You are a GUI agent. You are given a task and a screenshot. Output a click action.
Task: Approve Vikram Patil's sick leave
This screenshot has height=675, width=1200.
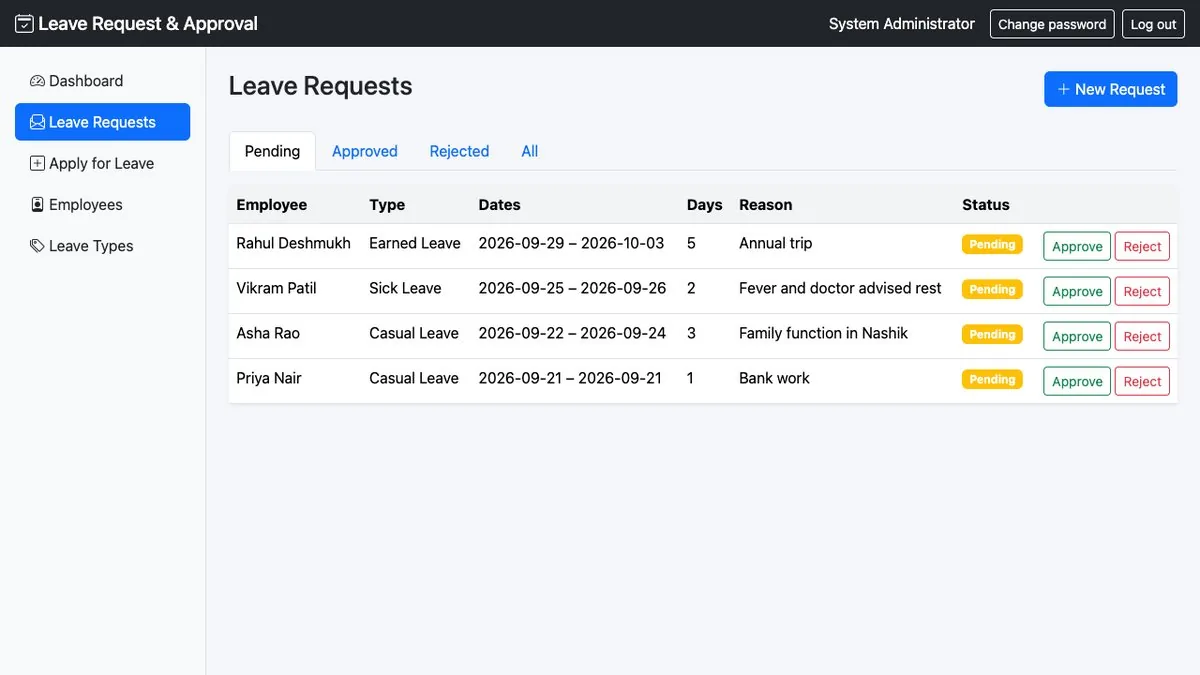point(1077,291)
